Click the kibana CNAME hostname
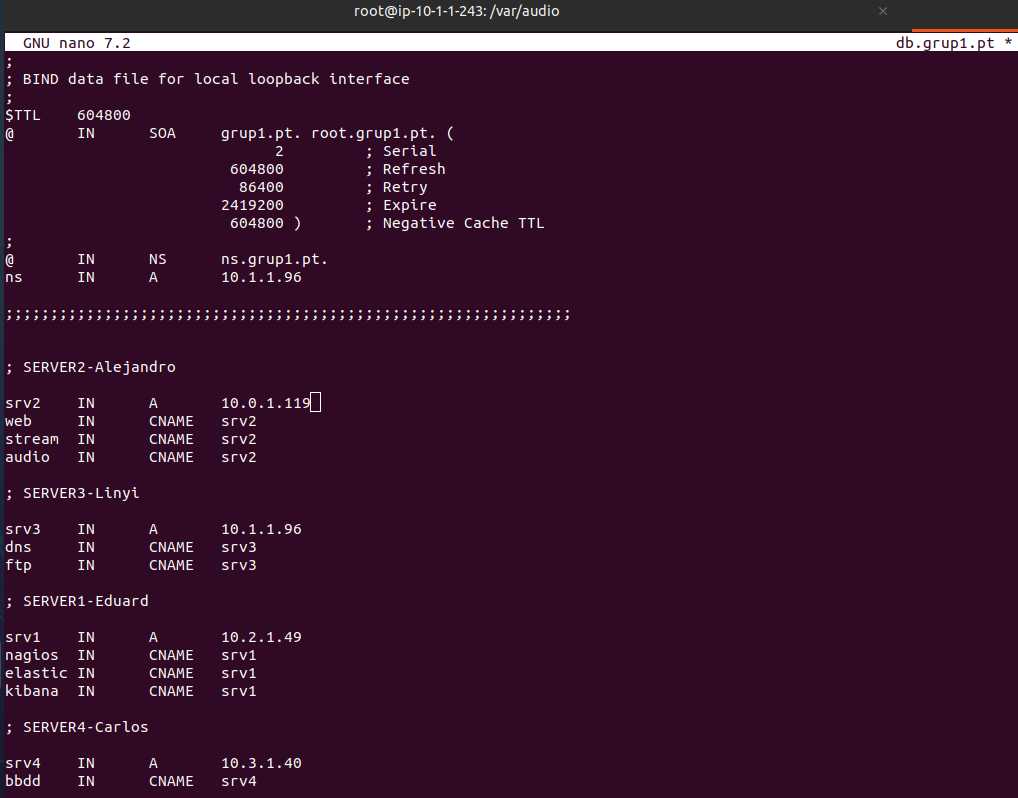The height and width of the screenshot is (798, 1018). pos(31,691)
